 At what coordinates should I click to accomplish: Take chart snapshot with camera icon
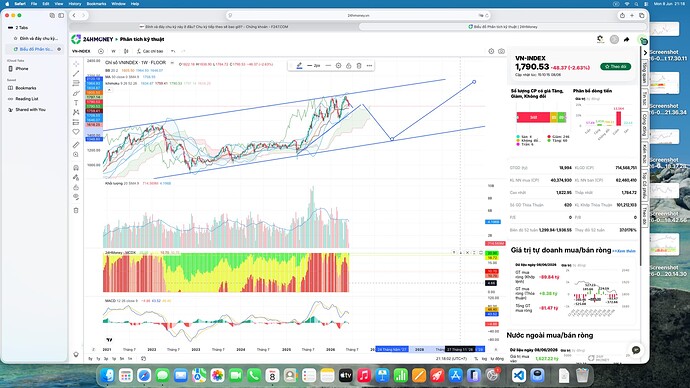[501, 51]
